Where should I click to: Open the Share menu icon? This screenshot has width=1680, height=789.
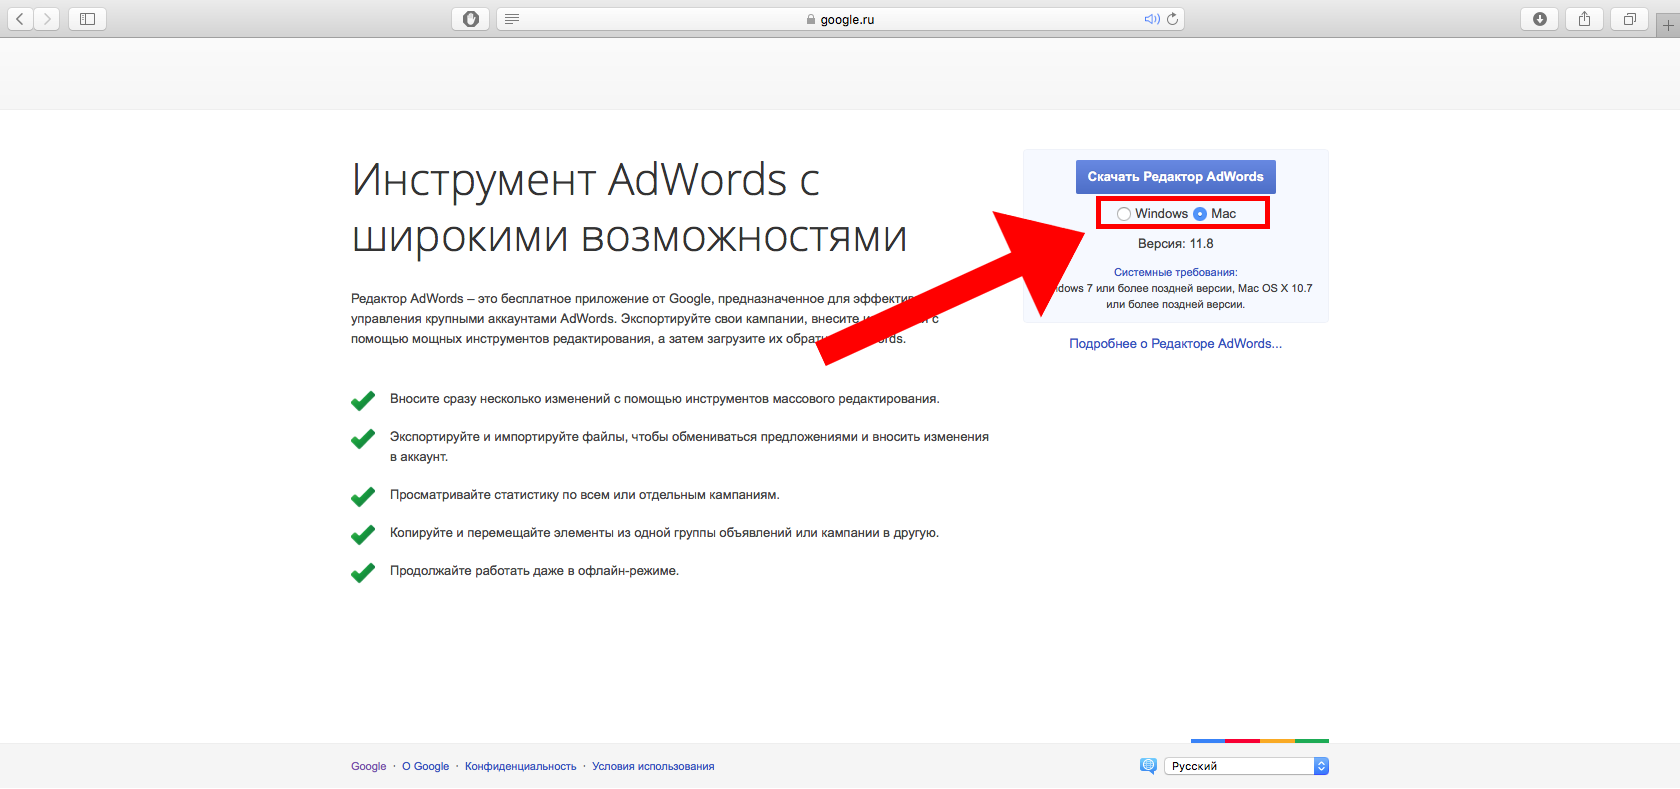tap(1585, 19)
